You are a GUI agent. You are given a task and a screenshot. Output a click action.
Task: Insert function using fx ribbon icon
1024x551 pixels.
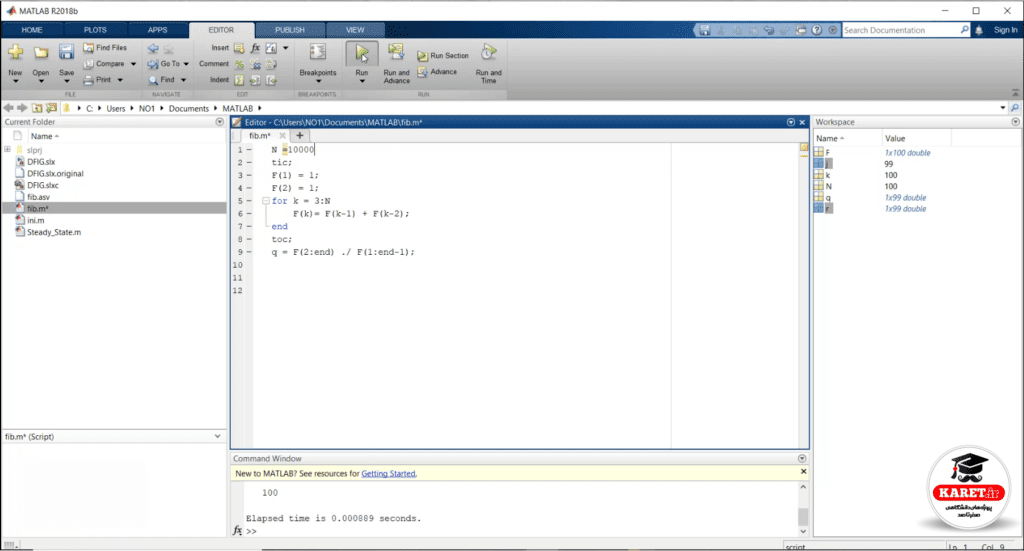click(x=255, y=48)
